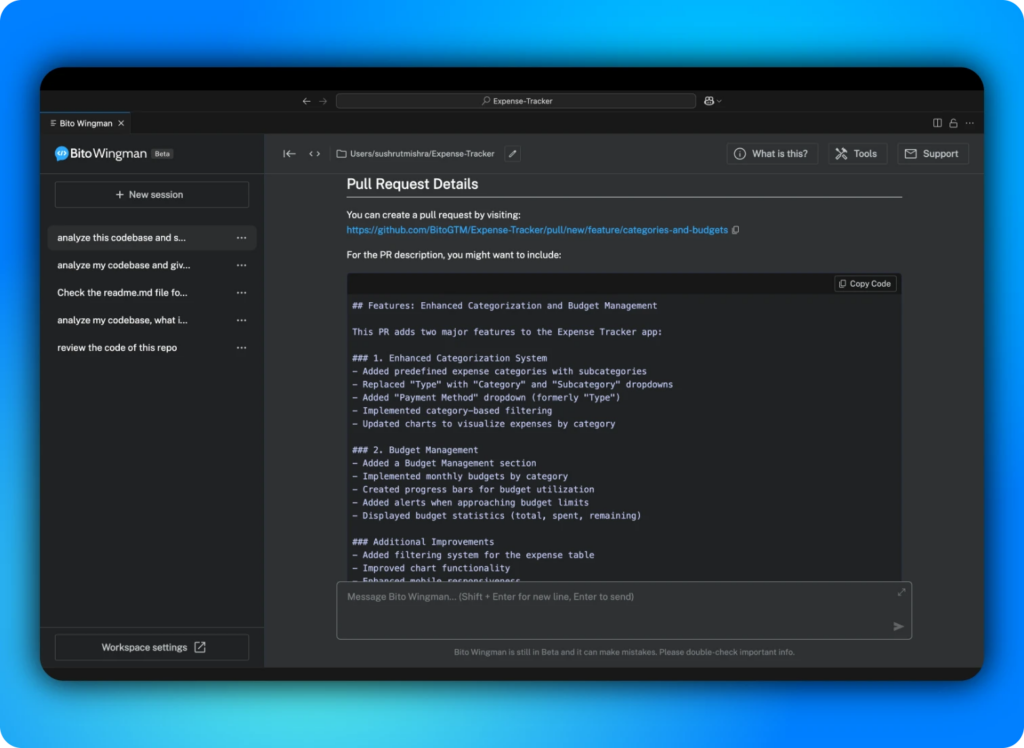Click the Copy Code button
Screen dimensions: 1024x748
(x=865, y=284)
